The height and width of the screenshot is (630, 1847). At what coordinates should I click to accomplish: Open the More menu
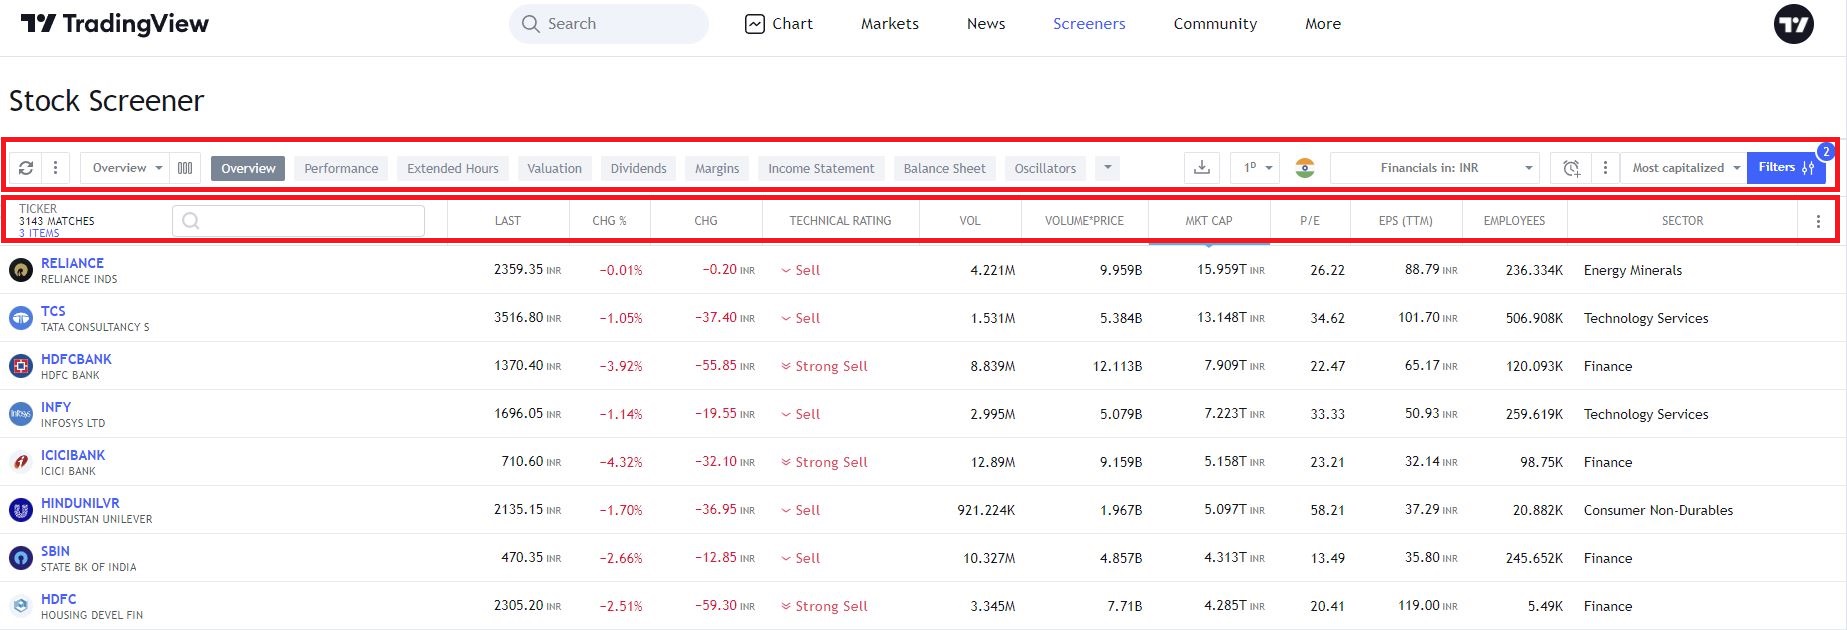1323,24
